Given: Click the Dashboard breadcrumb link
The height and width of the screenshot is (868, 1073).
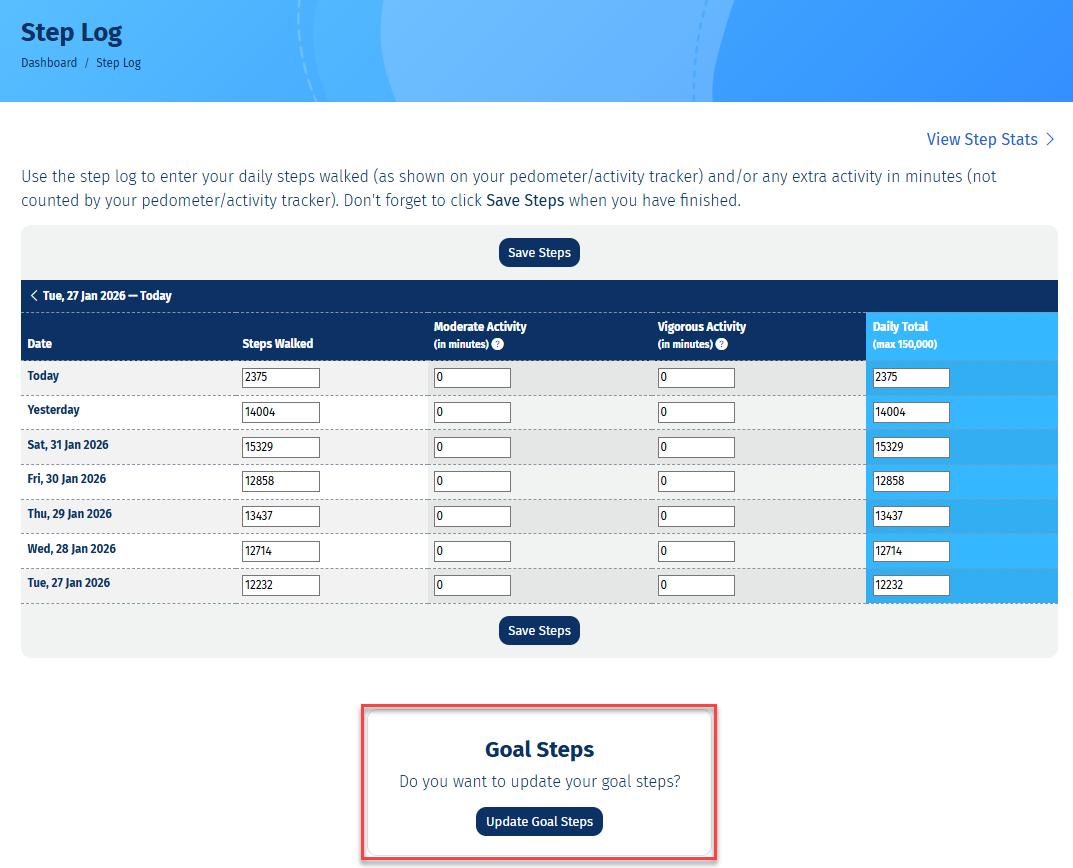Looking at the screenshot, I should [x=49, y=63].
